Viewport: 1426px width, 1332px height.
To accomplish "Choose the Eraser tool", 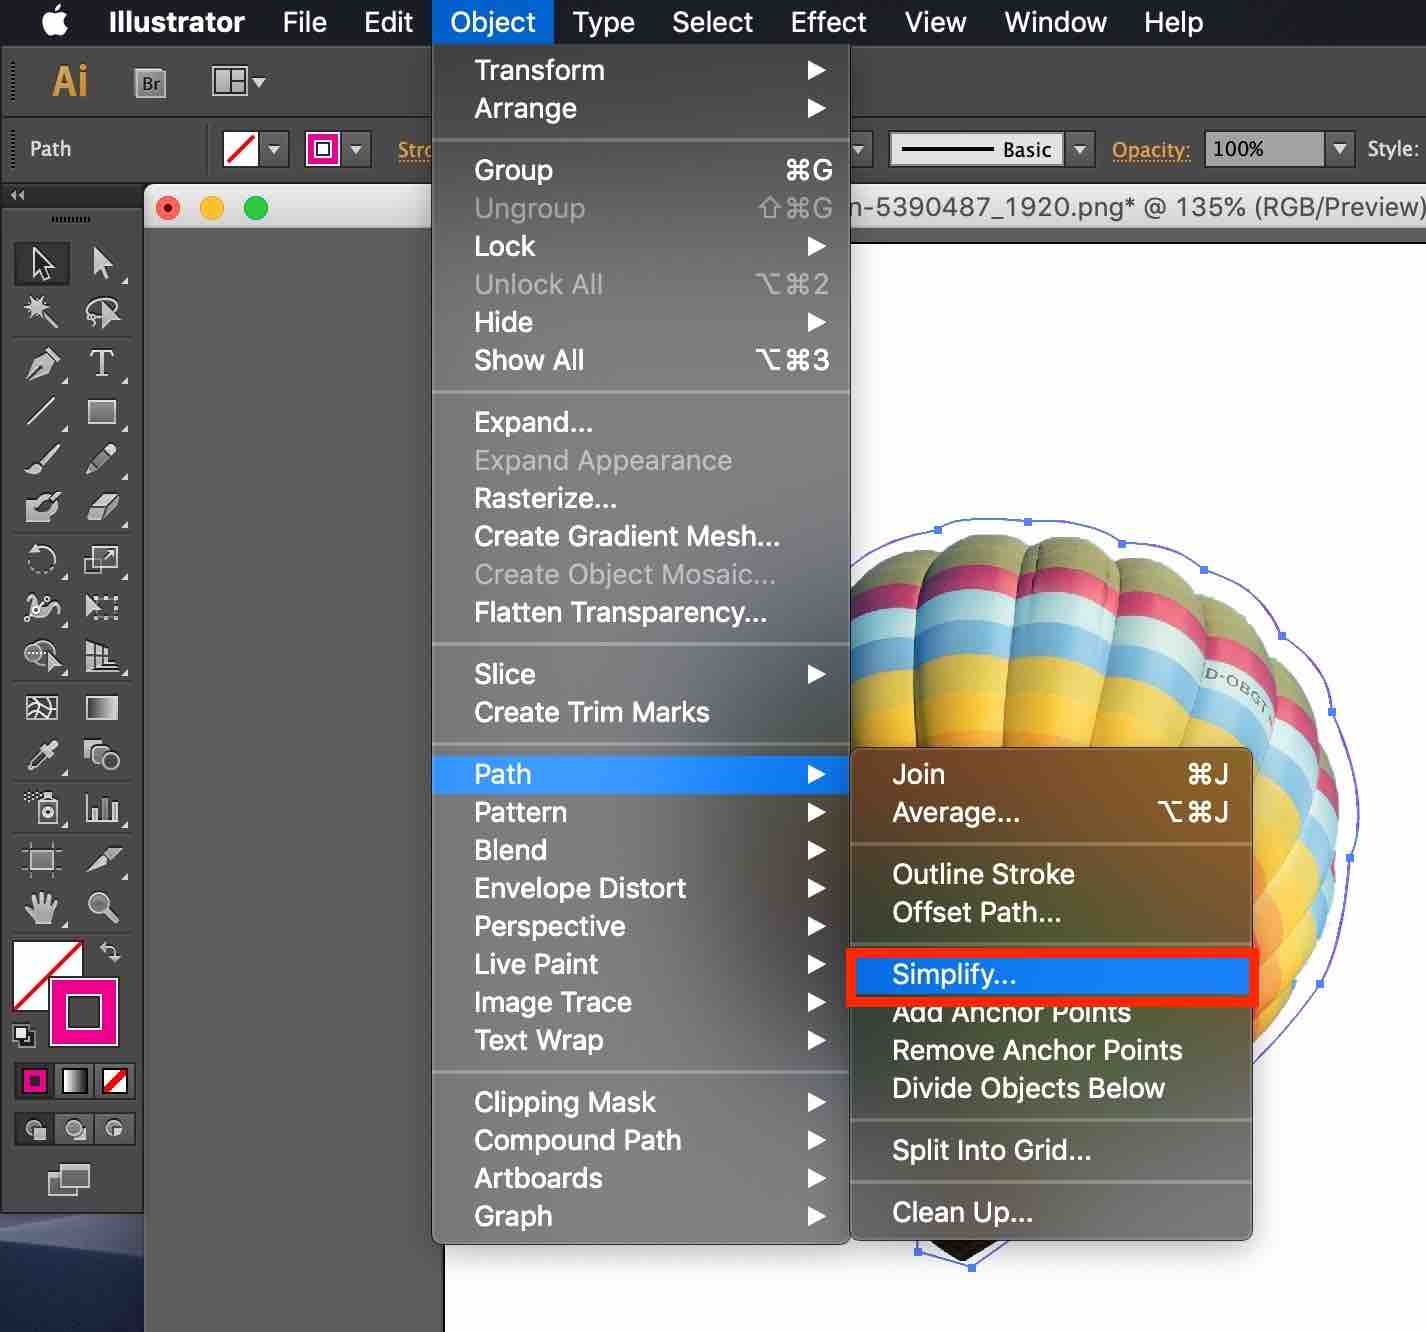I will pos(102,508).
